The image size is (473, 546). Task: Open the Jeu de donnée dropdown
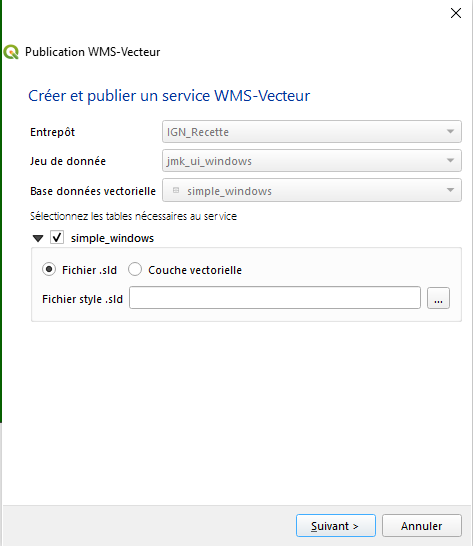312,161
